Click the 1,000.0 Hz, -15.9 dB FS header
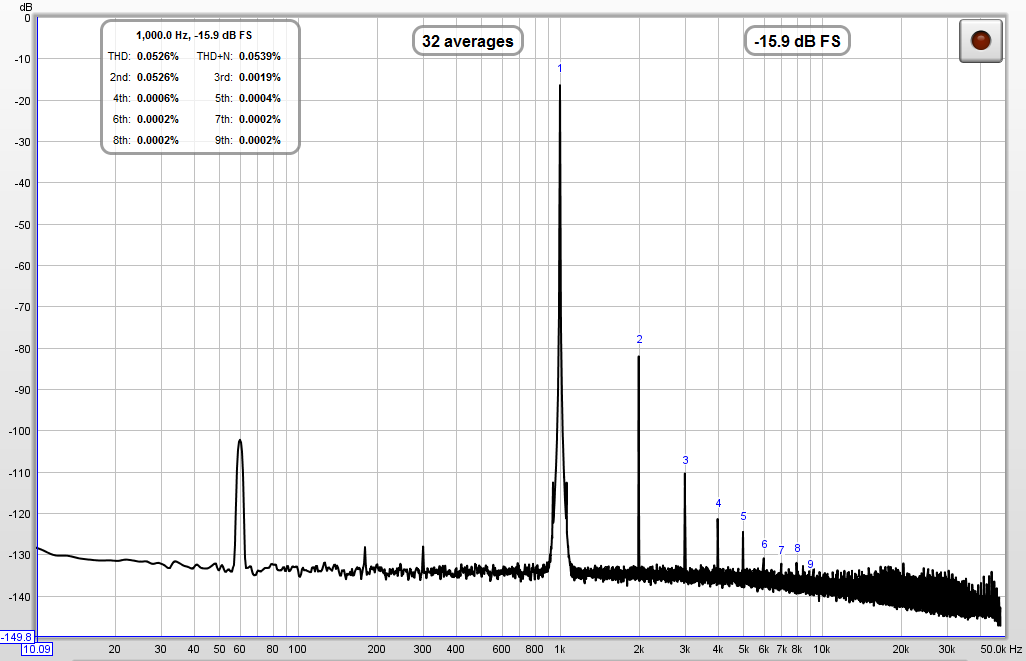The height and width of the screenshot is (661, 1026). [194, 35]
